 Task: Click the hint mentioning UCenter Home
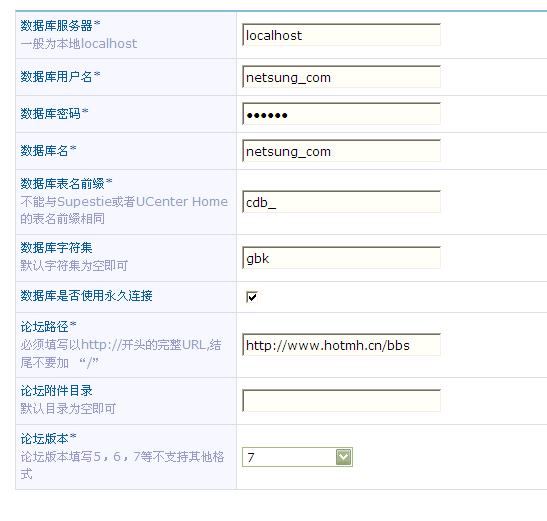124,210
